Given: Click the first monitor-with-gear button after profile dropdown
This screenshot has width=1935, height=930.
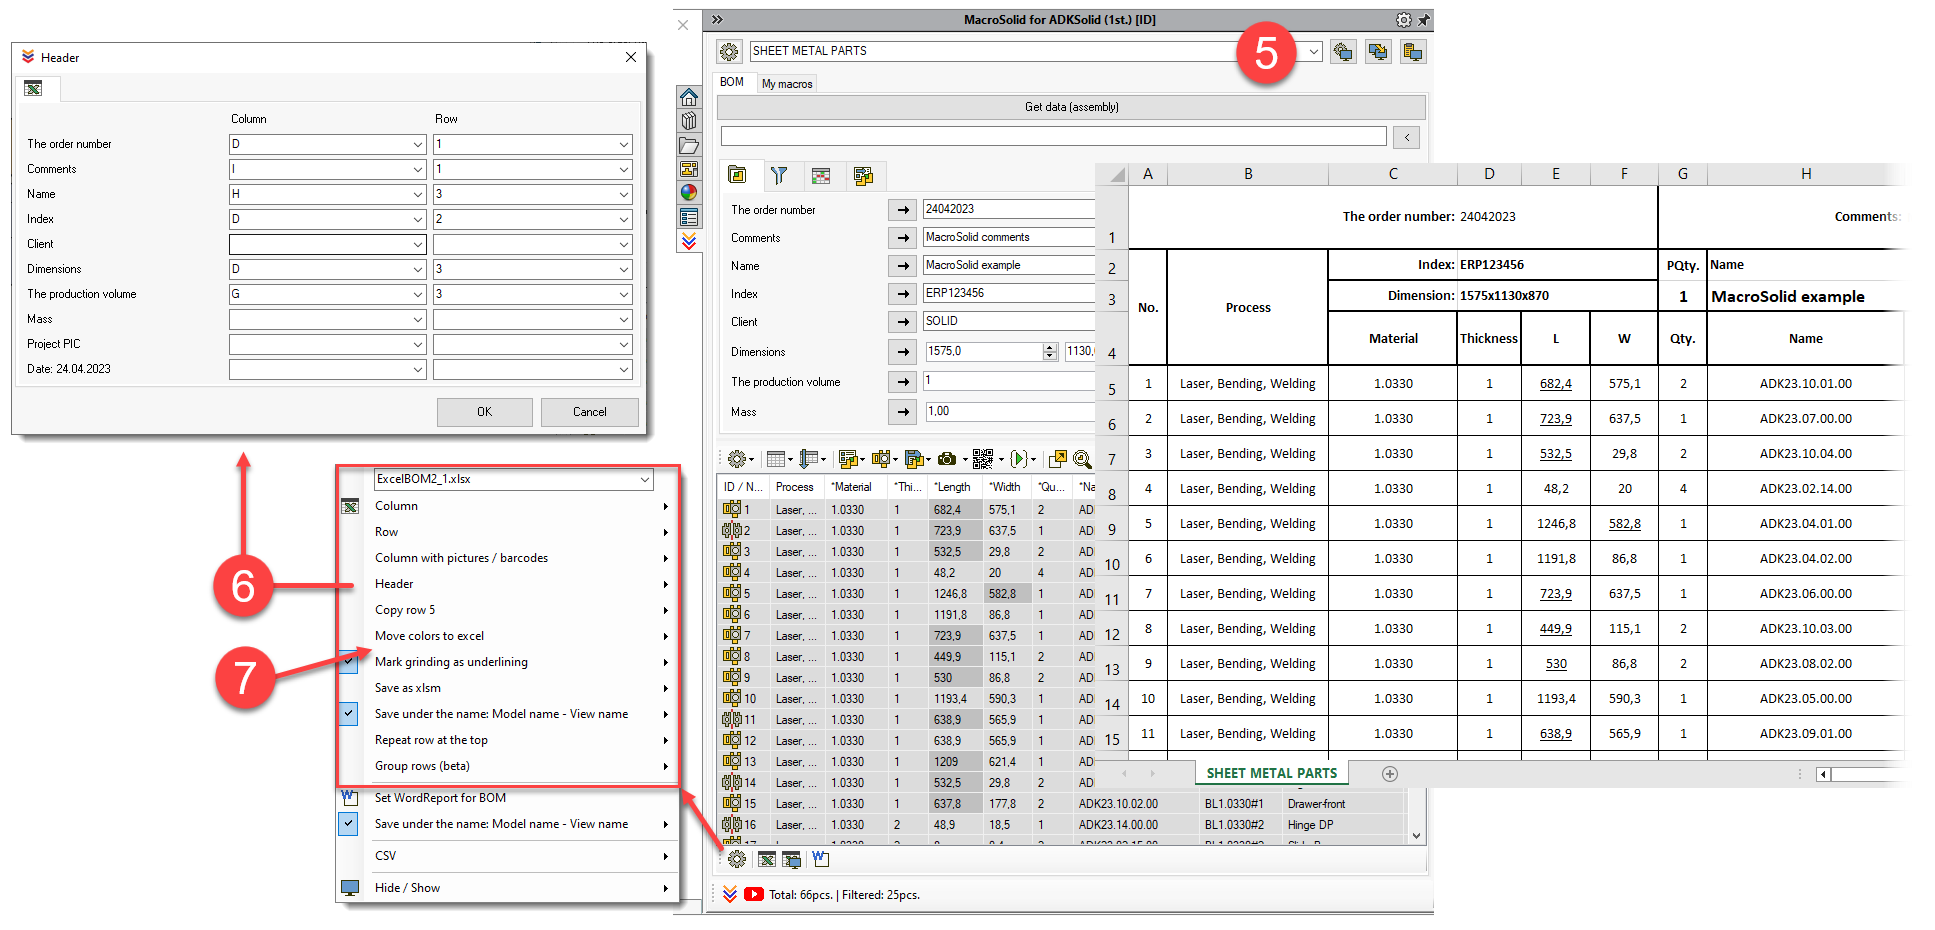Looking at the screenshot, I should (1343, 52).
